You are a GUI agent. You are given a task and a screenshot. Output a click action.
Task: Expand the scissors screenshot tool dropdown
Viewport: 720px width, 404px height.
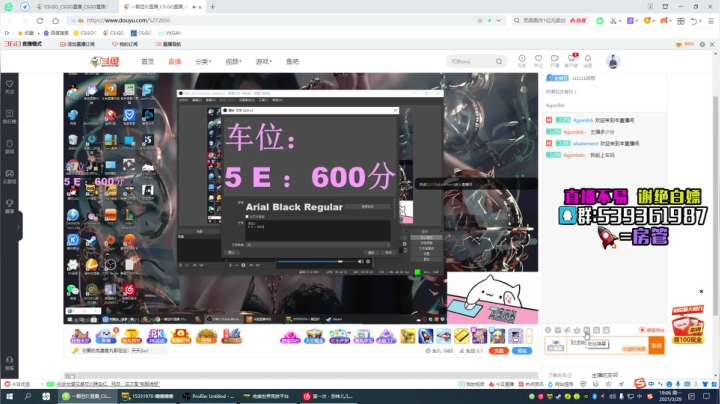[x=619, y=21]
